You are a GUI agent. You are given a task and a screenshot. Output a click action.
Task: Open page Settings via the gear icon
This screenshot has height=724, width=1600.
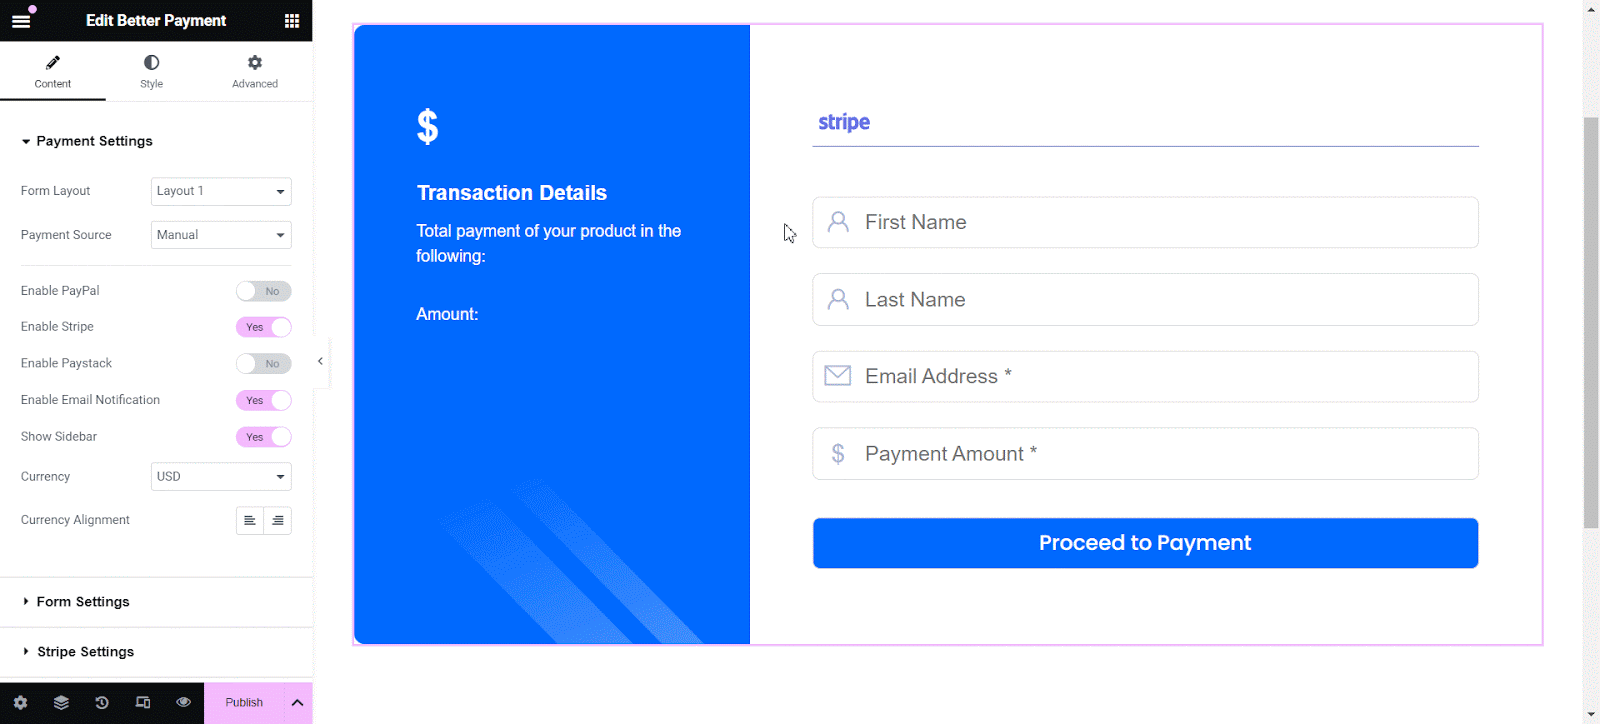pos(20,702)
